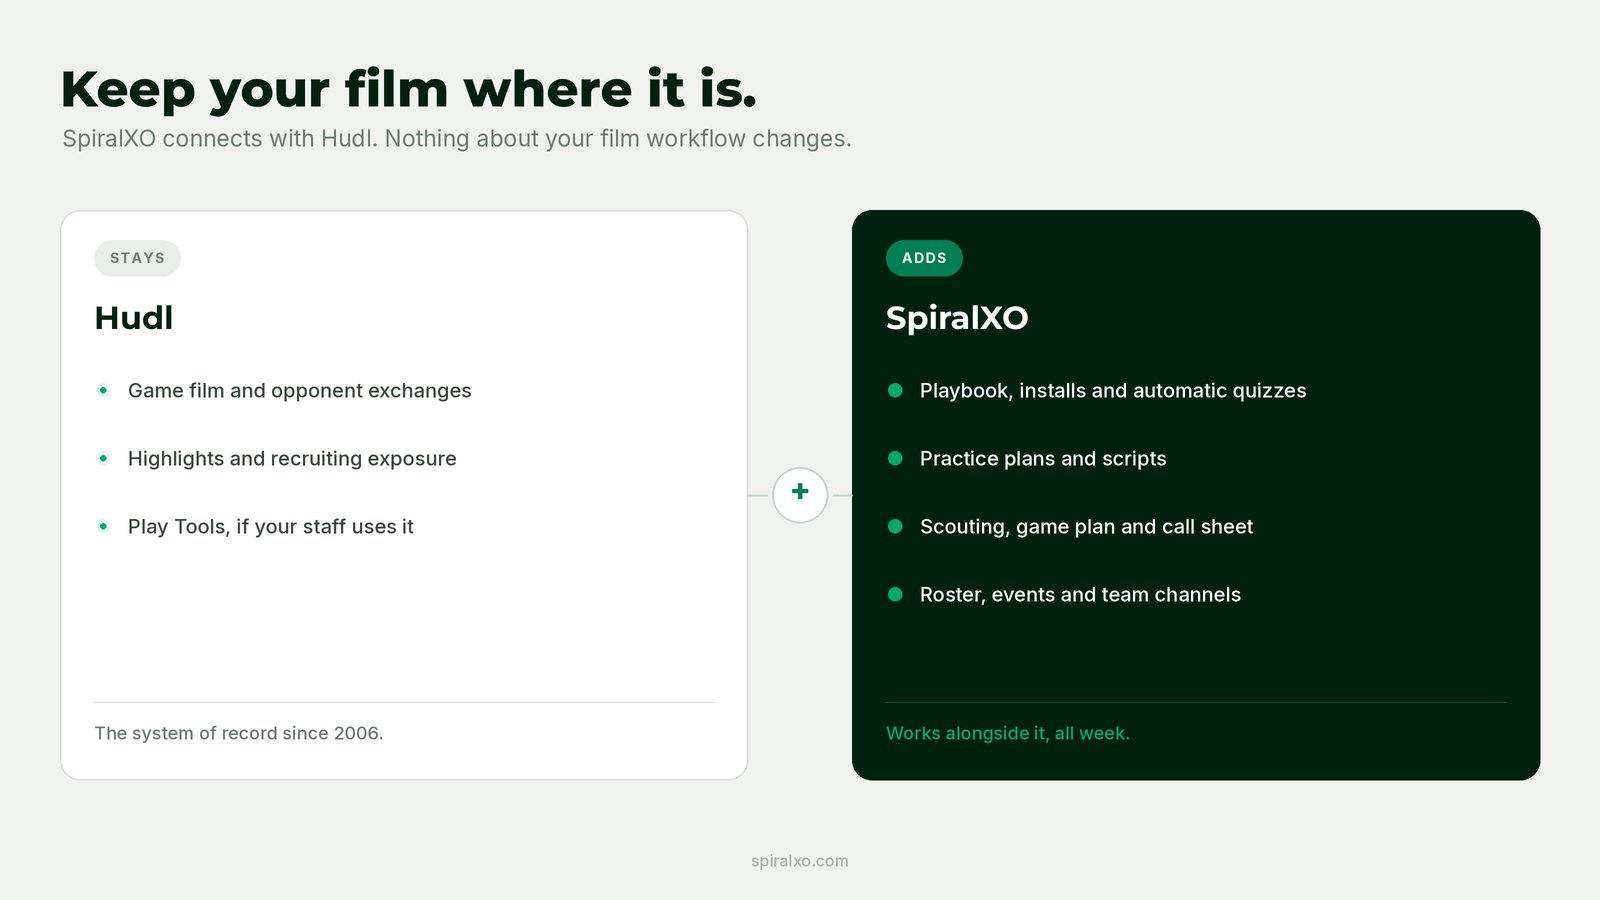Select the "SpiralXO" card heading
This screenshot has height=900, width=1600.
[x=957, y=318]
